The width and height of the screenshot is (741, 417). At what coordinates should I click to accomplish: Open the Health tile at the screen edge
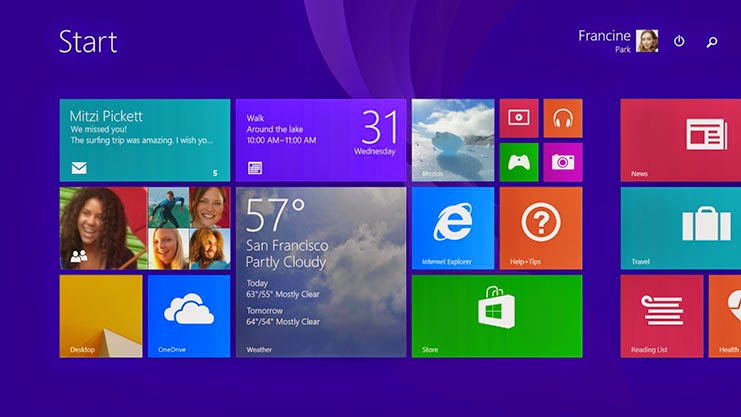(x=725, y=316)
